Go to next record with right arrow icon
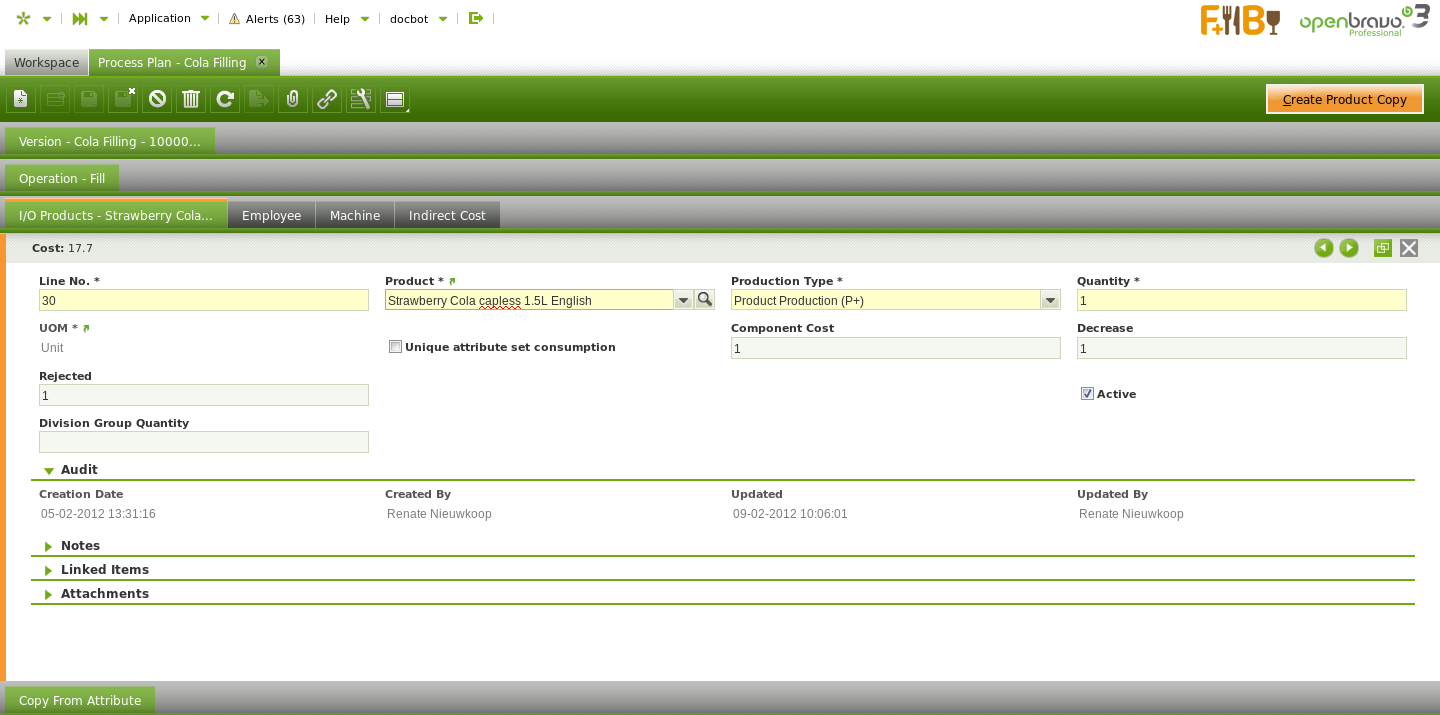The width and height of the screenshot is (1440, 715). pyautogui.click(x=1349, y=248)
